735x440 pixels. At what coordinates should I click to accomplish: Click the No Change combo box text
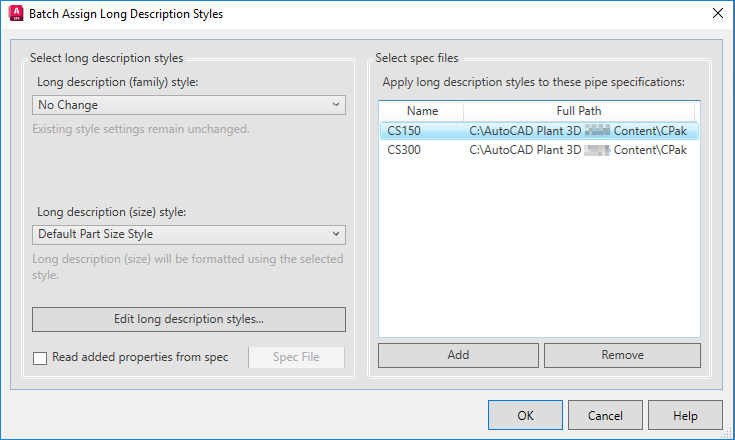(x=68, y=105)
